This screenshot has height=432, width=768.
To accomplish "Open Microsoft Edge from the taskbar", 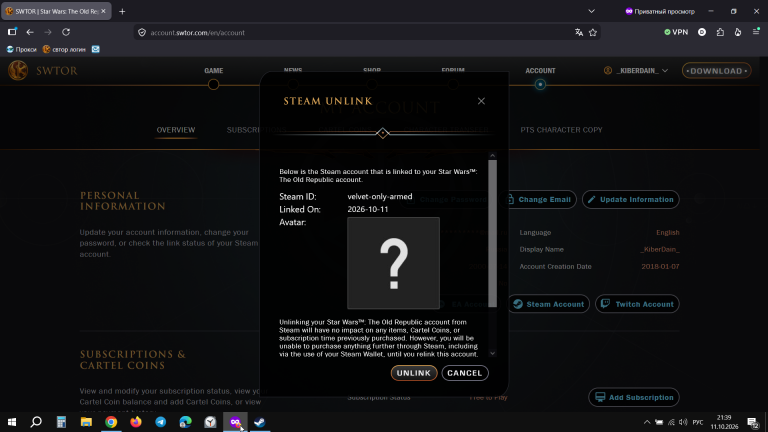I will point(186,422).
